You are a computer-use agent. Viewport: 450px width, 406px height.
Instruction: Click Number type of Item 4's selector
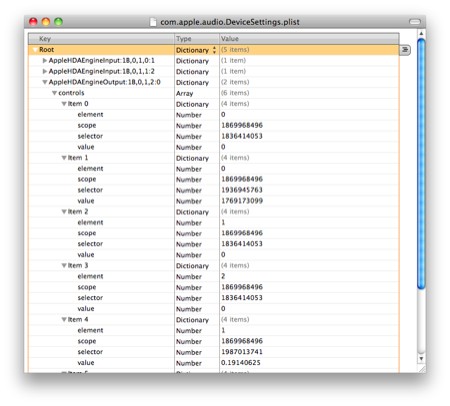189,352
